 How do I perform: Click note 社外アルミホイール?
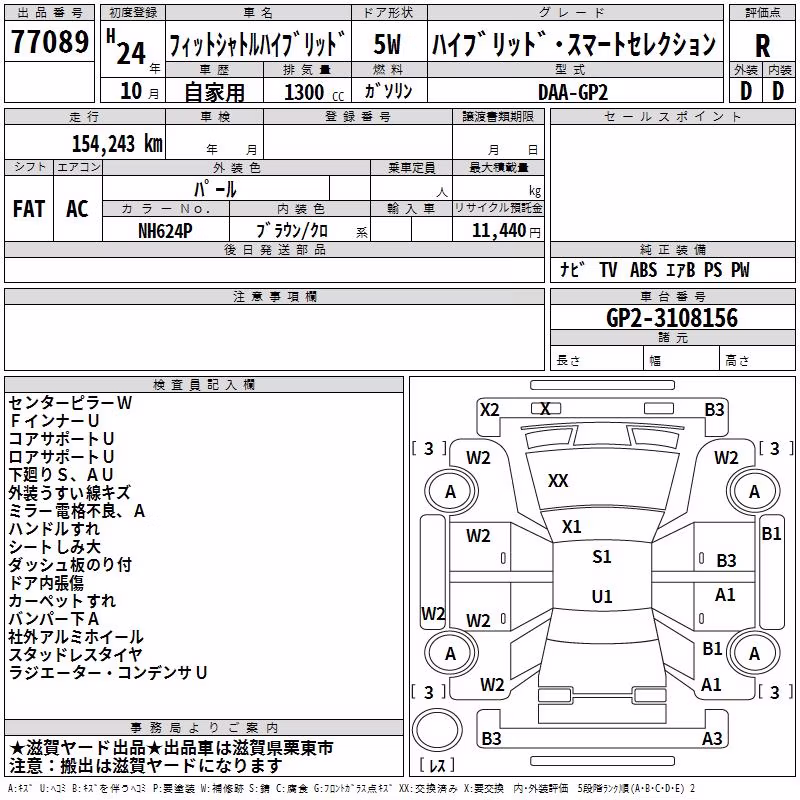pyautogui.click(x=76, y=636)
